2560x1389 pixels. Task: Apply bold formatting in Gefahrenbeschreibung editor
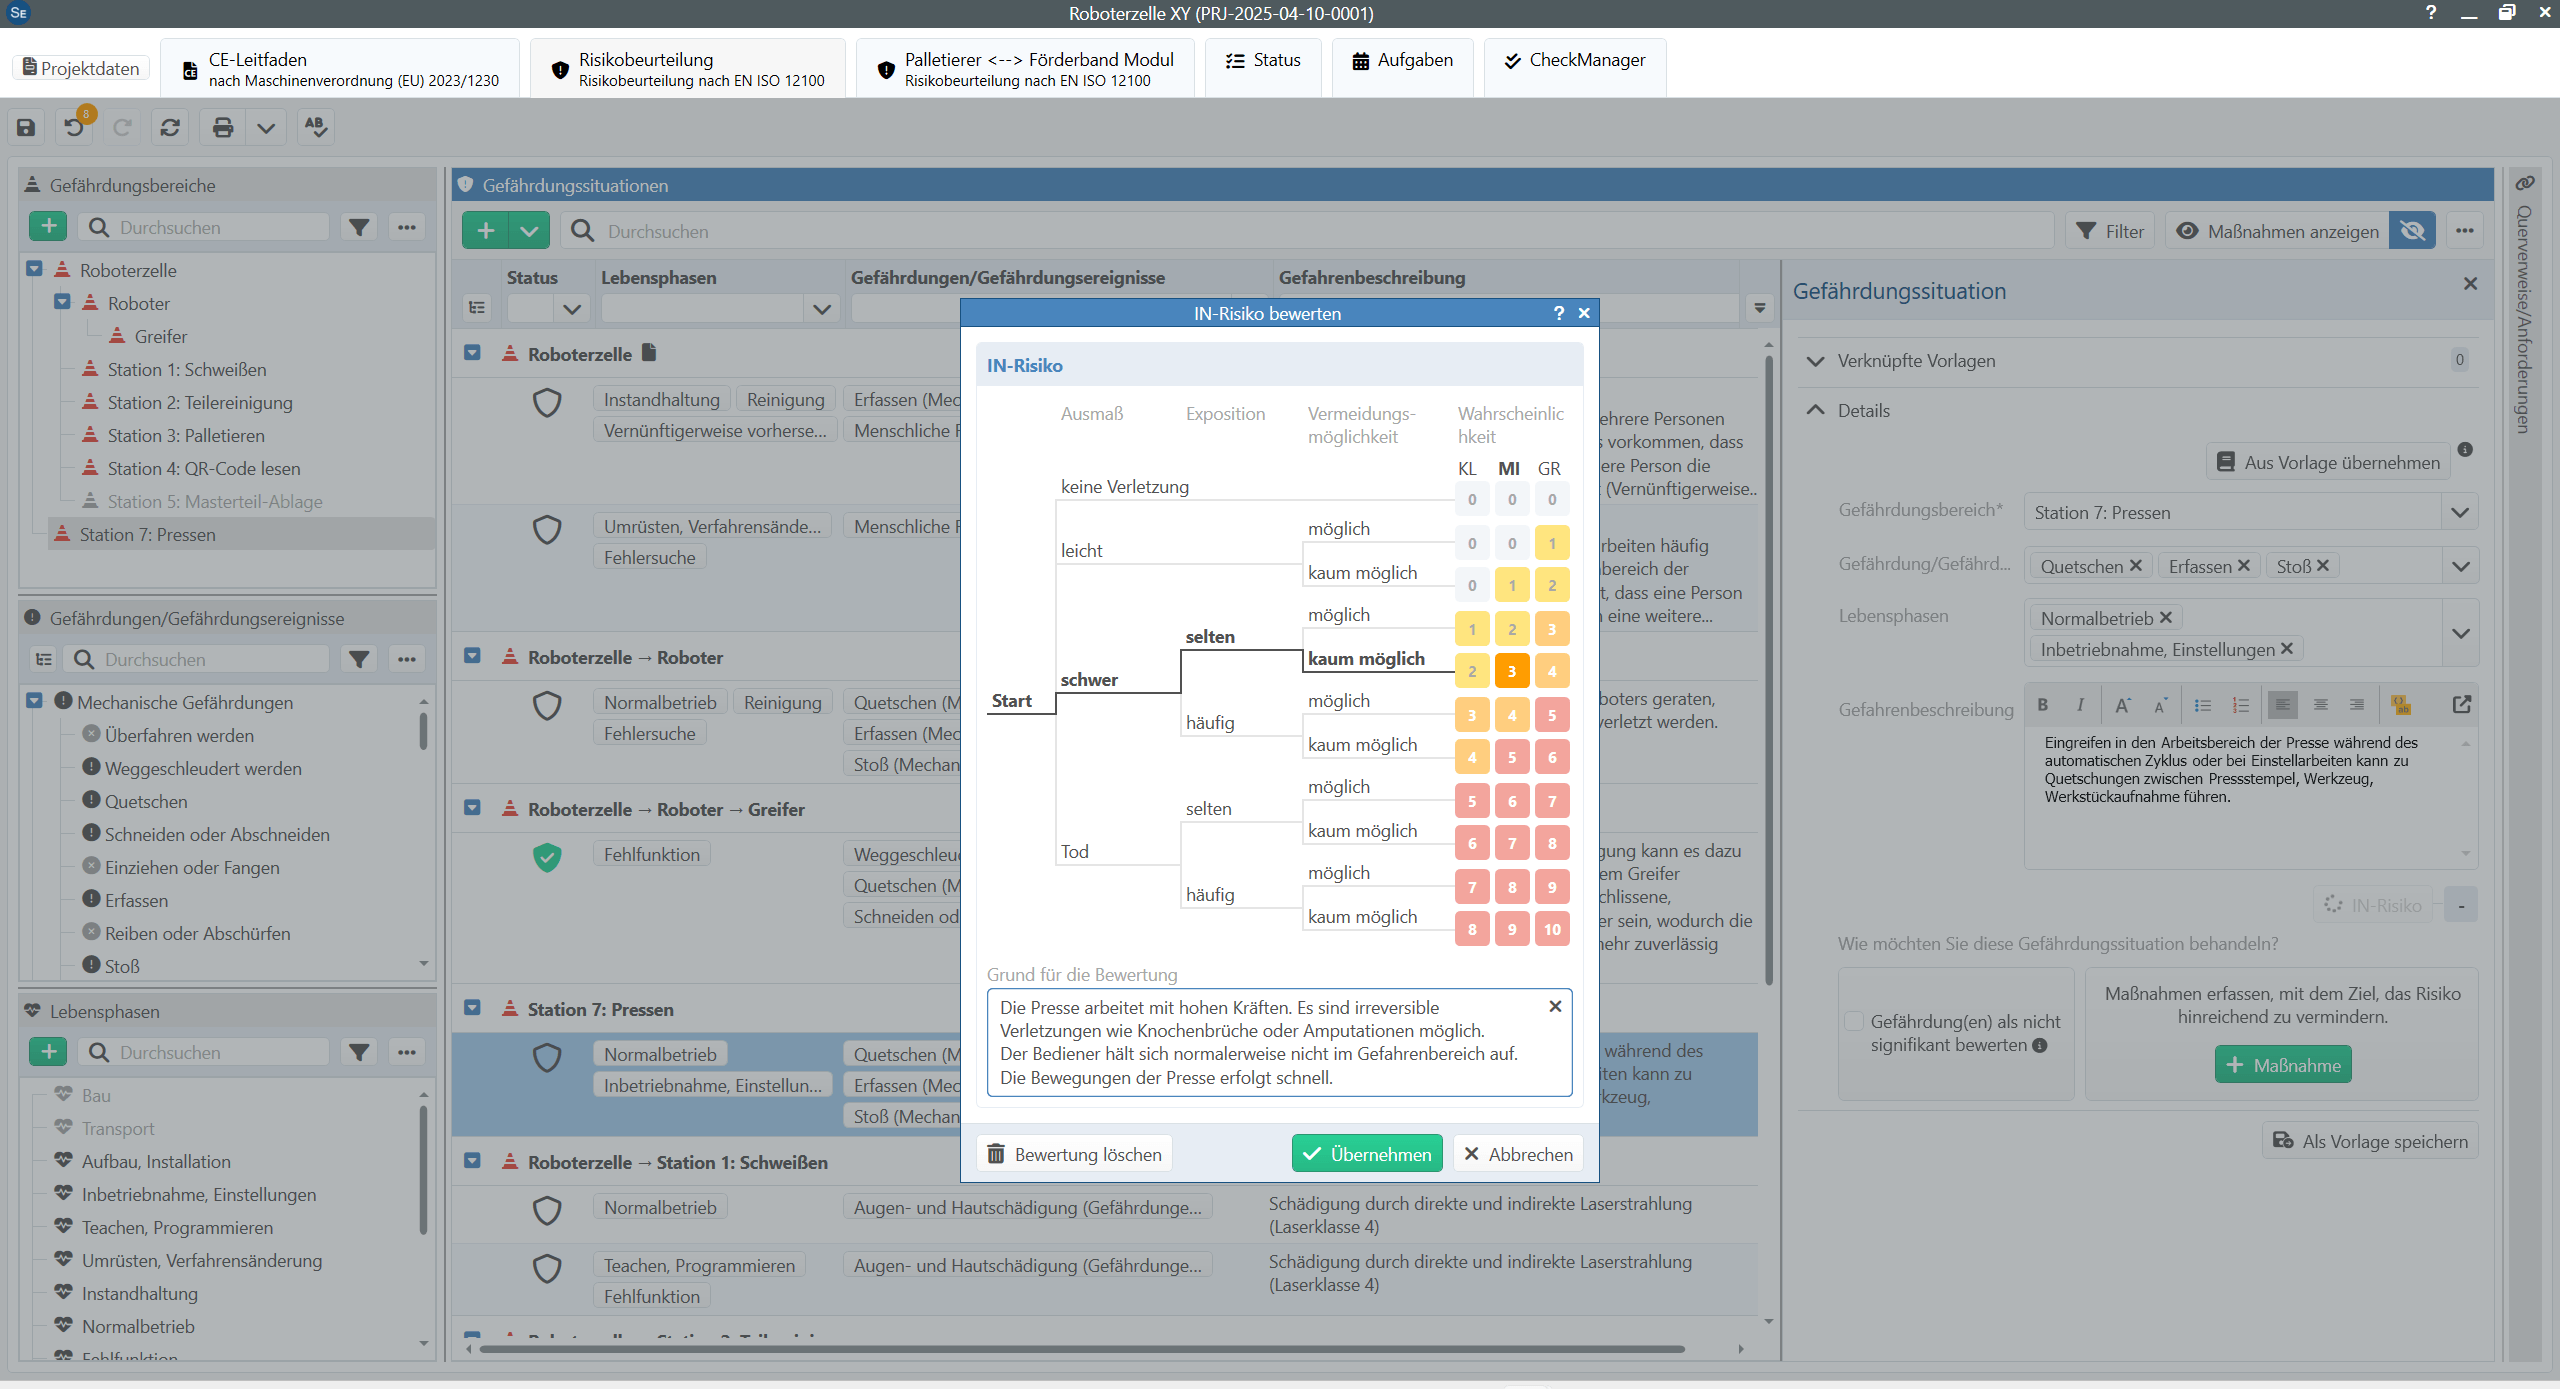[x=2043, y=705]
